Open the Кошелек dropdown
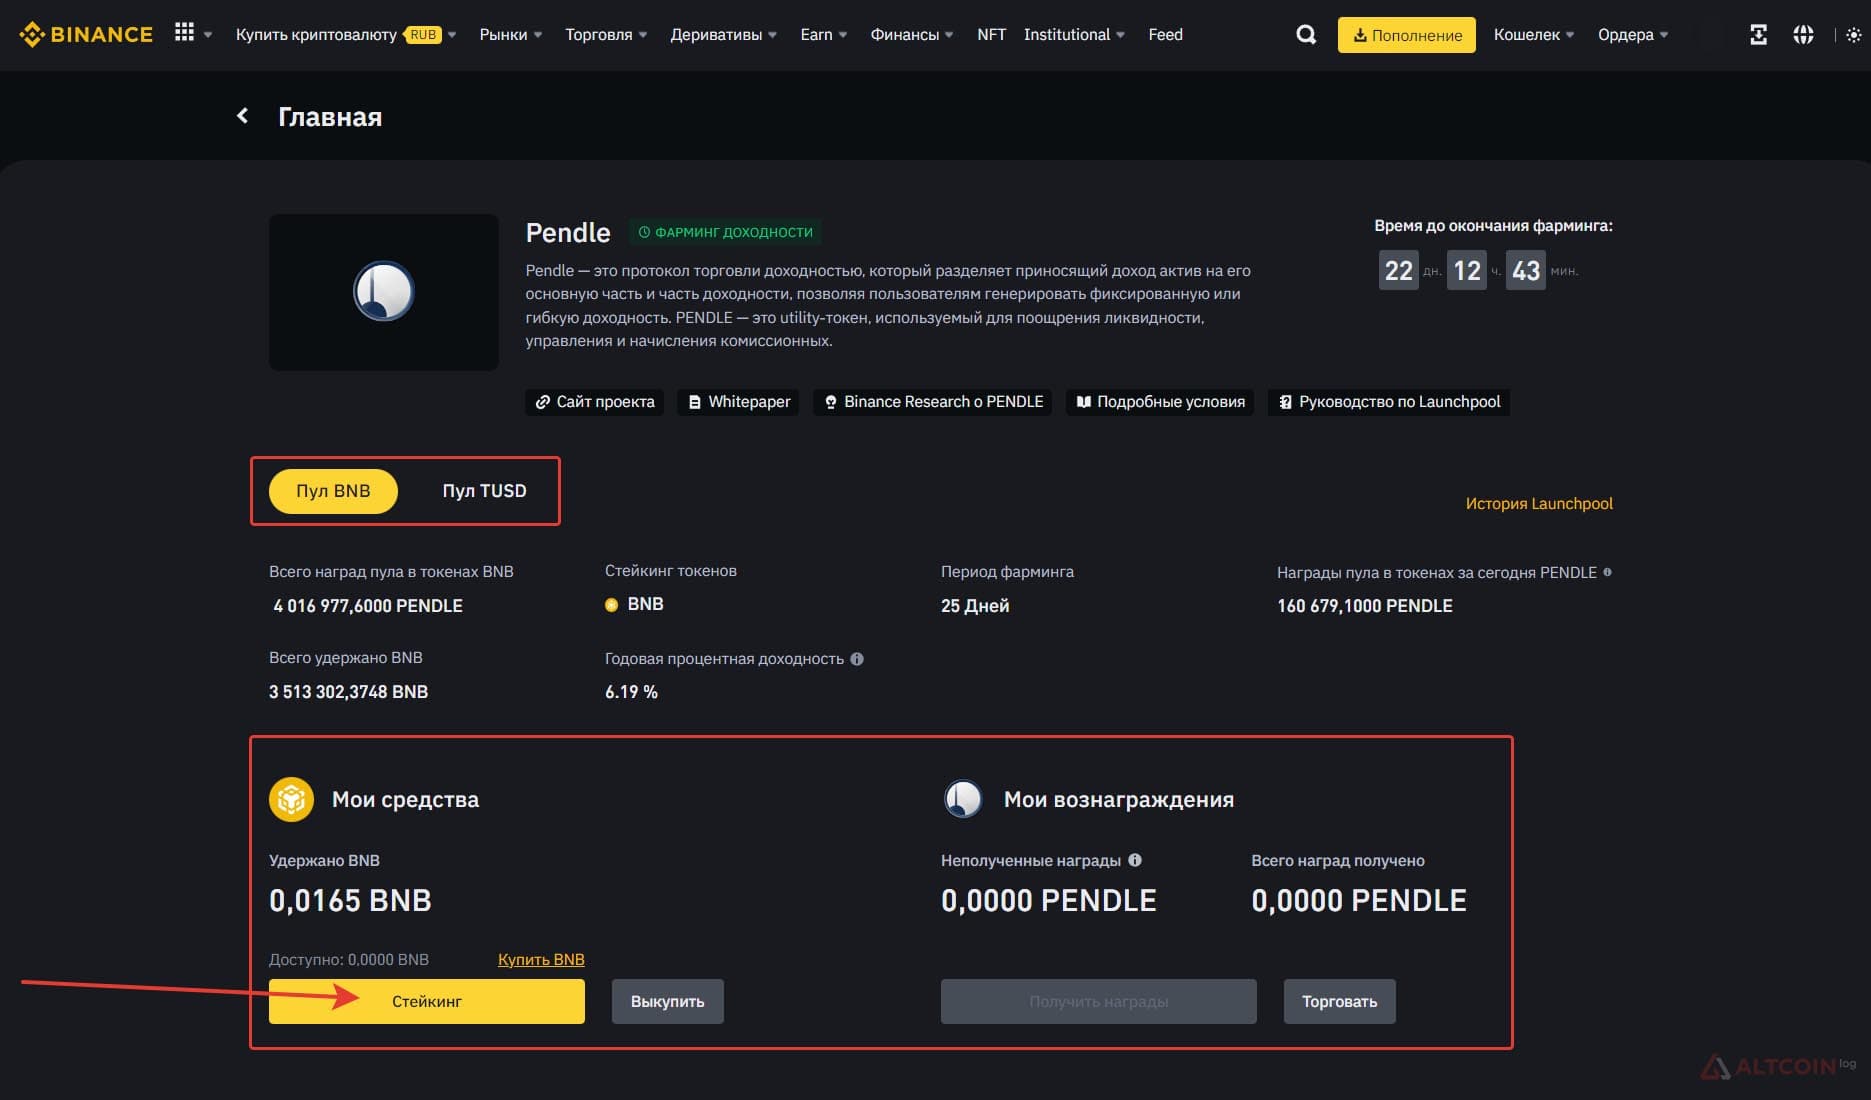Viewport: 1871px width, 1100px height. tap(1533, 35)
